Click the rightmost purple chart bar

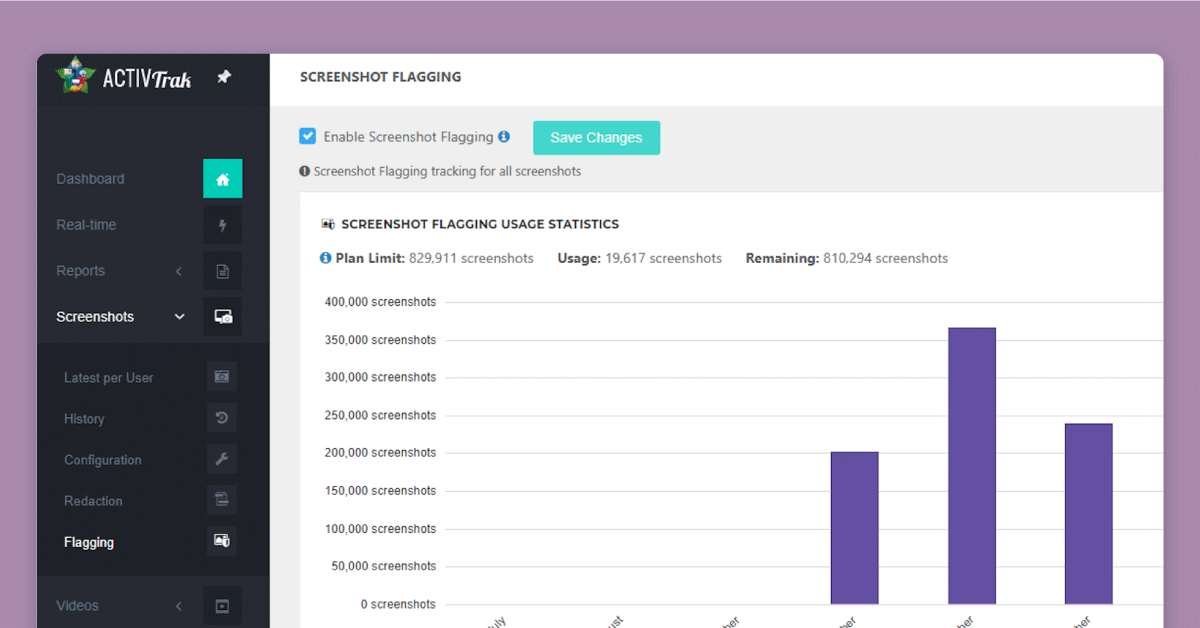[1088, 514]
